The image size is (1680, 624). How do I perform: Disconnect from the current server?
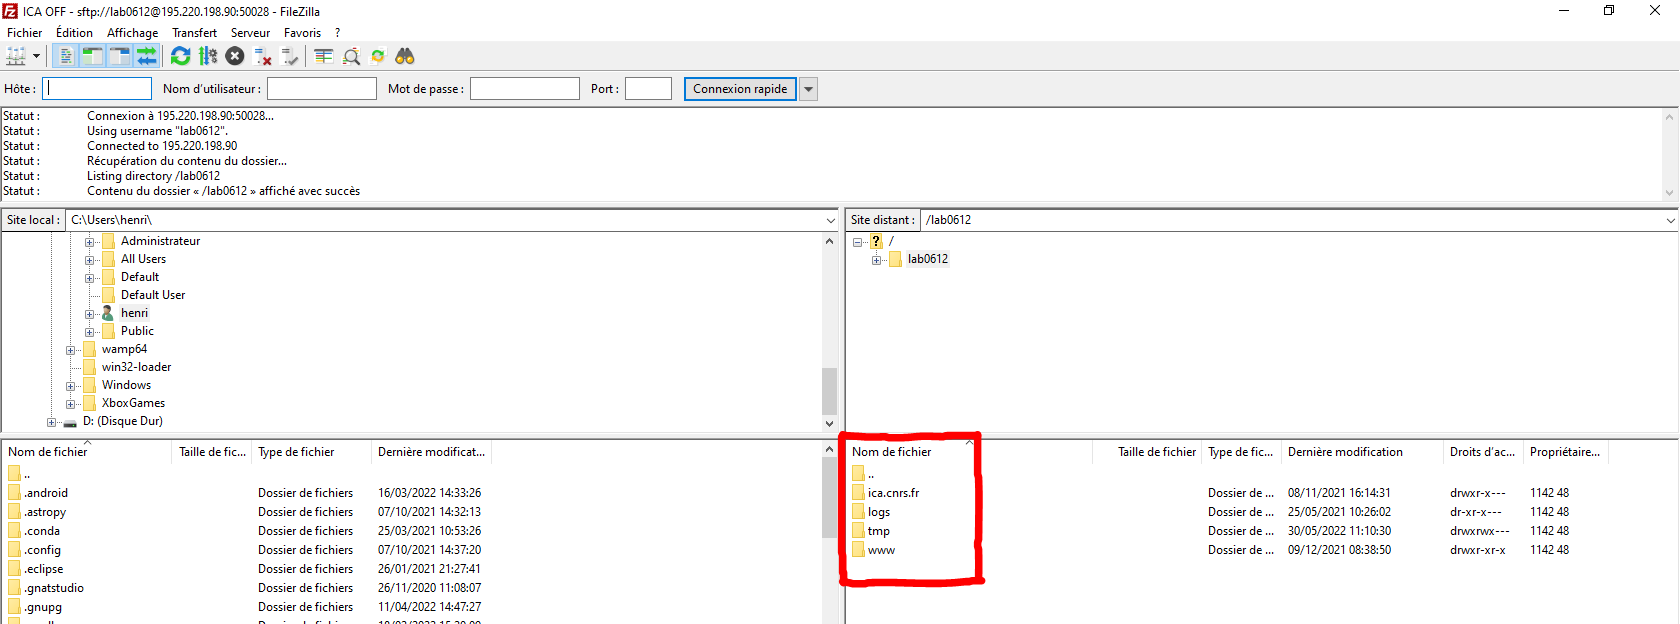click(263, 56)
